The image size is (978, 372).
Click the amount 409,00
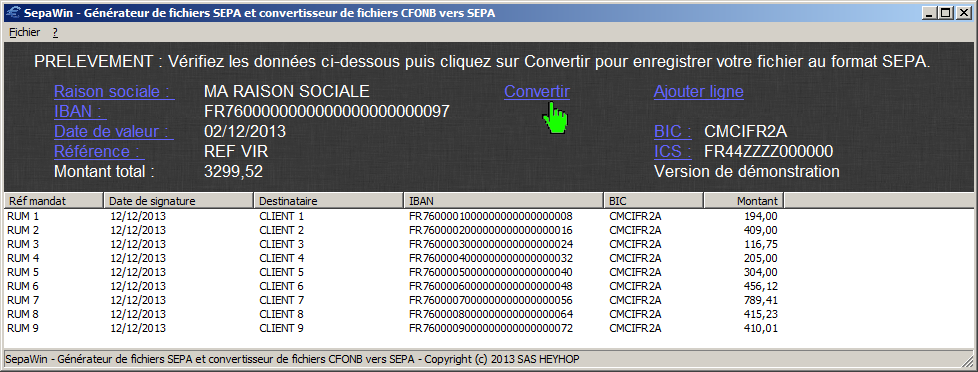pyautogui.click(x=761, y=230)
